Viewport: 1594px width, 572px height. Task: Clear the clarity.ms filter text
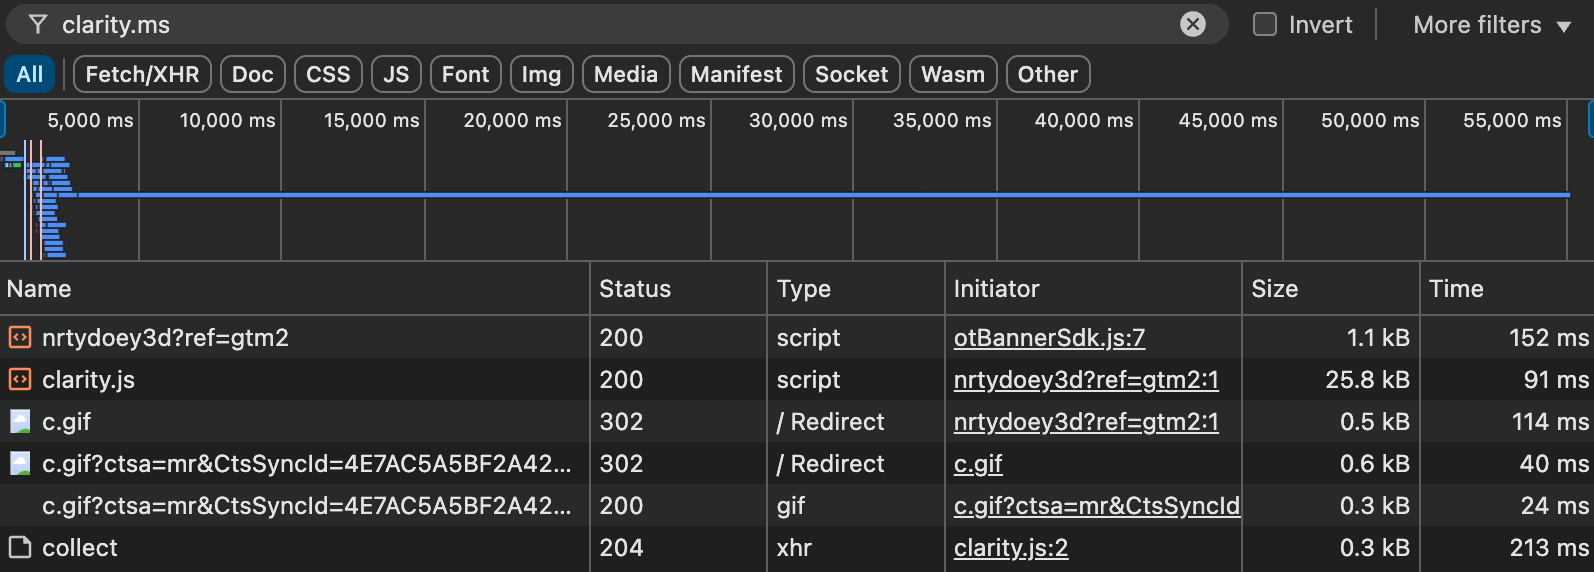click(x=1192, y=25)
